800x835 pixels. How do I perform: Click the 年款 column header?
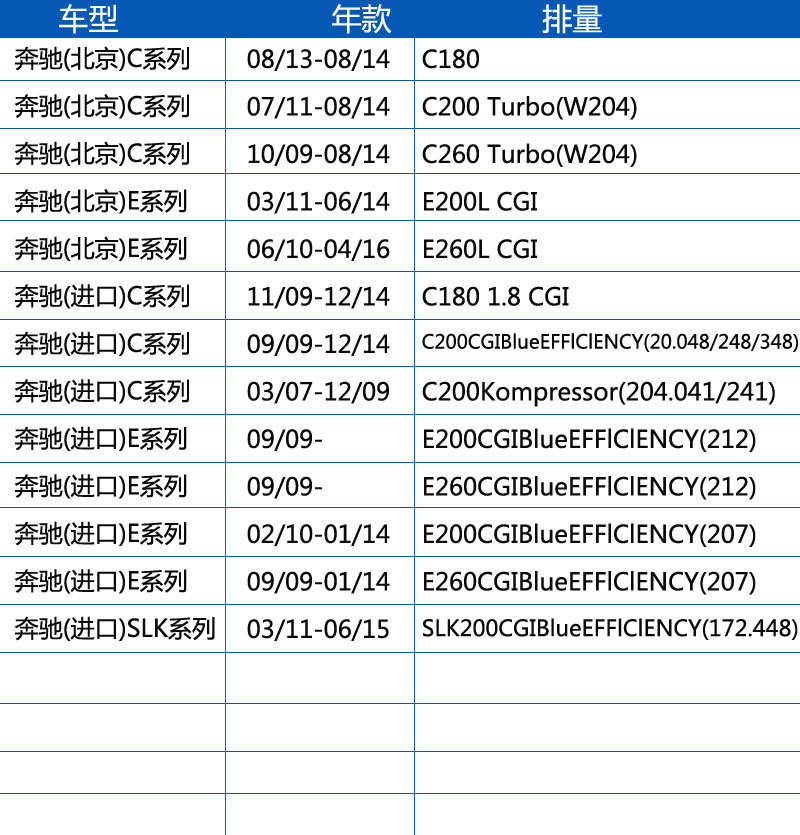pyautogui.click(x=361, y=19)
